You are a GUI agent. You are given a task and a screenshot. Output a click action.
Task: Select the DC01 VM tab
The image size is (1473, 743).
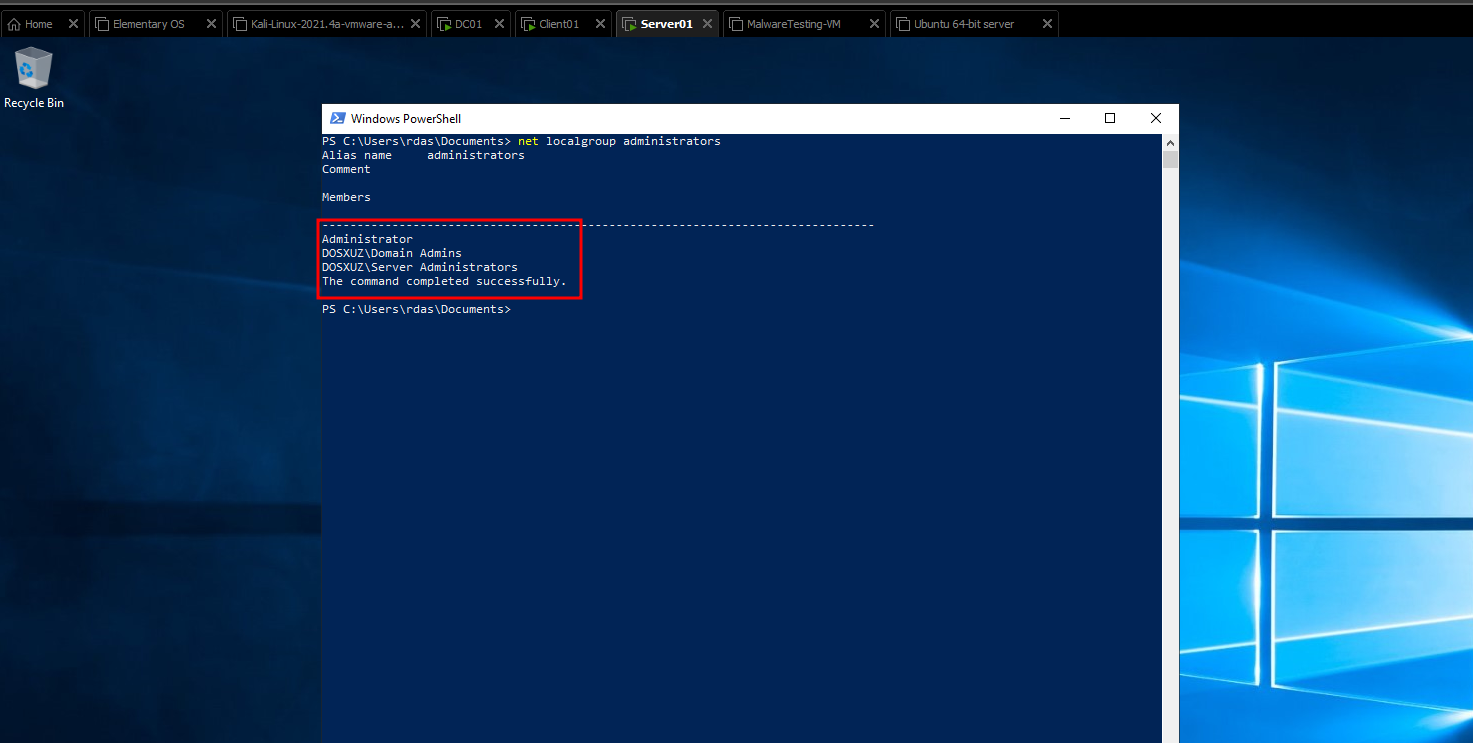click(x=461, y=24)
